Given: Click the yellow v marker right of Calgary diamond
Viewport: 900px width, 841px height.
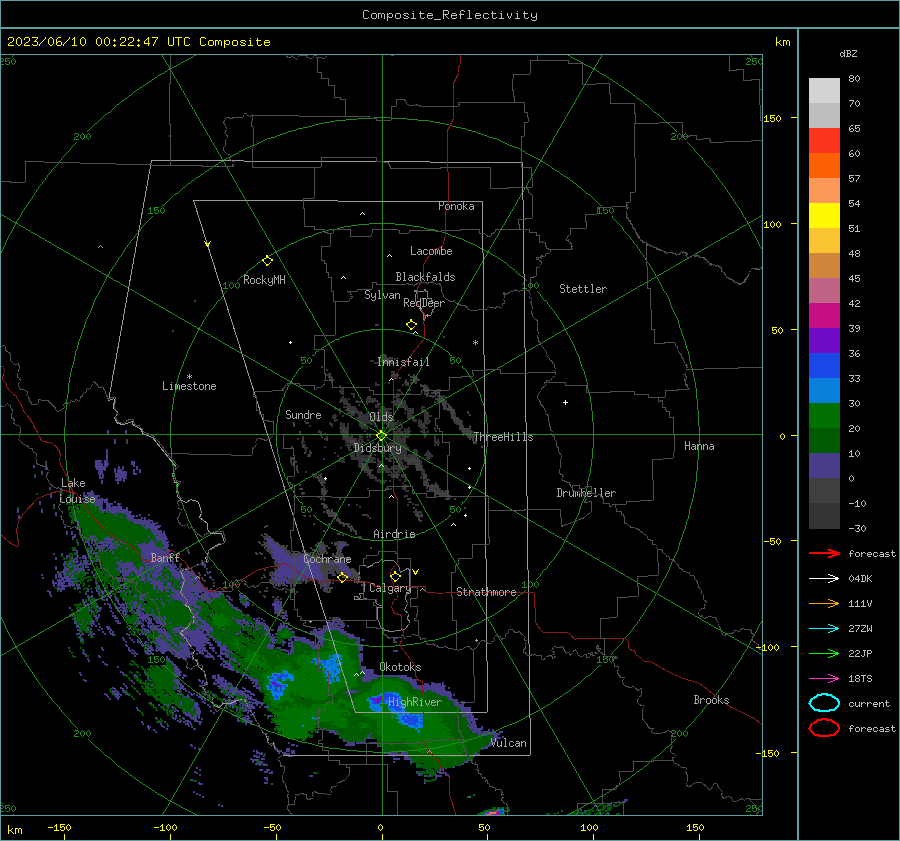Looking at the screenshot, I should (x=416, y=572).
